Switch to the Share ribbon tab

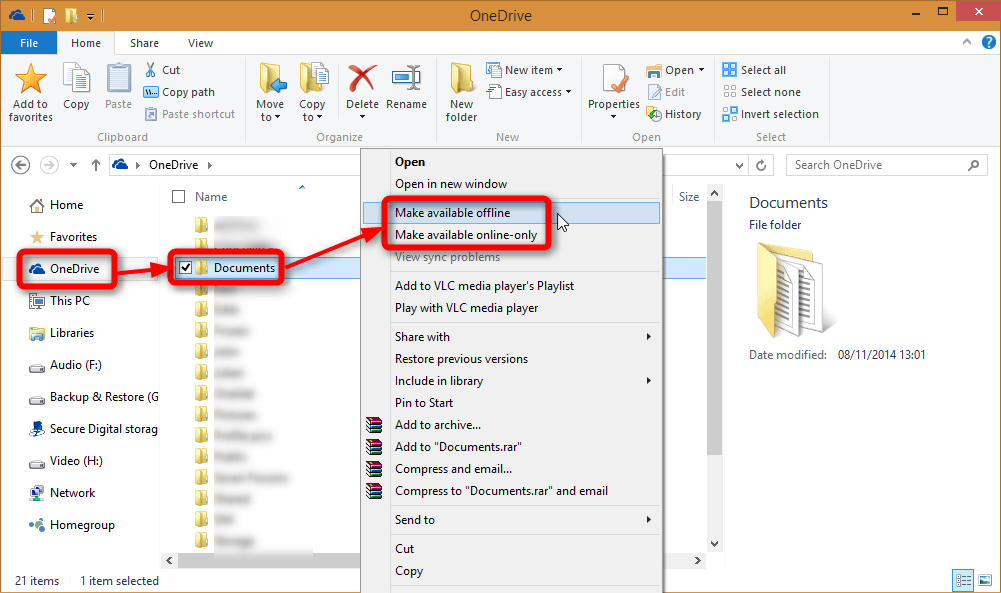pos(143,43)
